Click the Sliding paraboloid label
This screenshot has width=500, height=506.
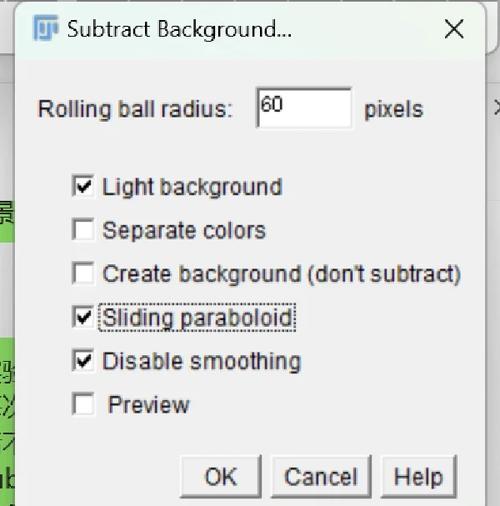click(197, 318)
